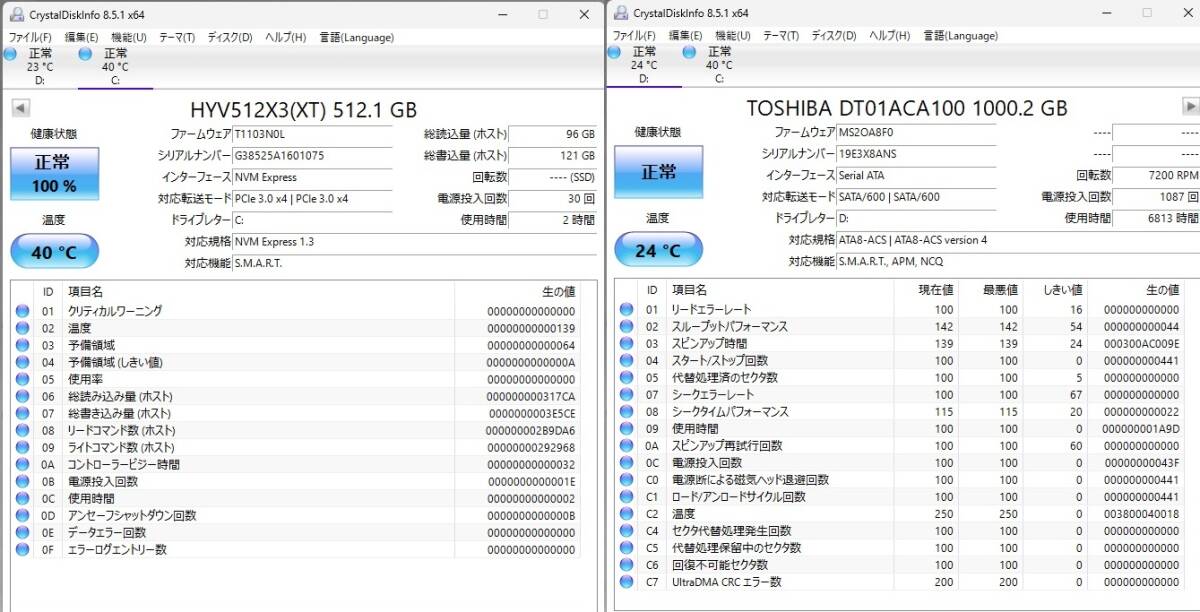Click the 40 °C temperature button in the HYV512X3 window
1200x612 pixels.
click(x=54, y=252)
